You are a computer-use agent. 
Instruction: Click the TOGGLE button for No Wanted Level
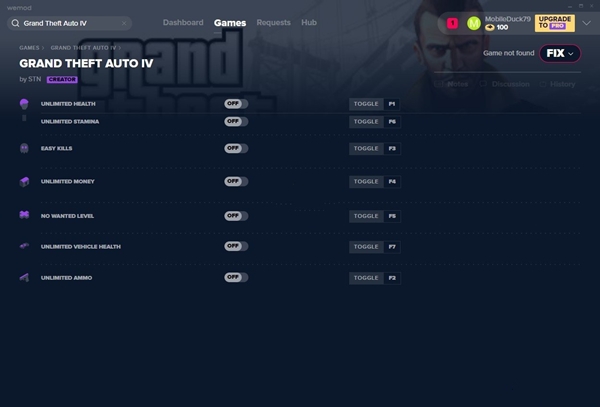(366, 216)
